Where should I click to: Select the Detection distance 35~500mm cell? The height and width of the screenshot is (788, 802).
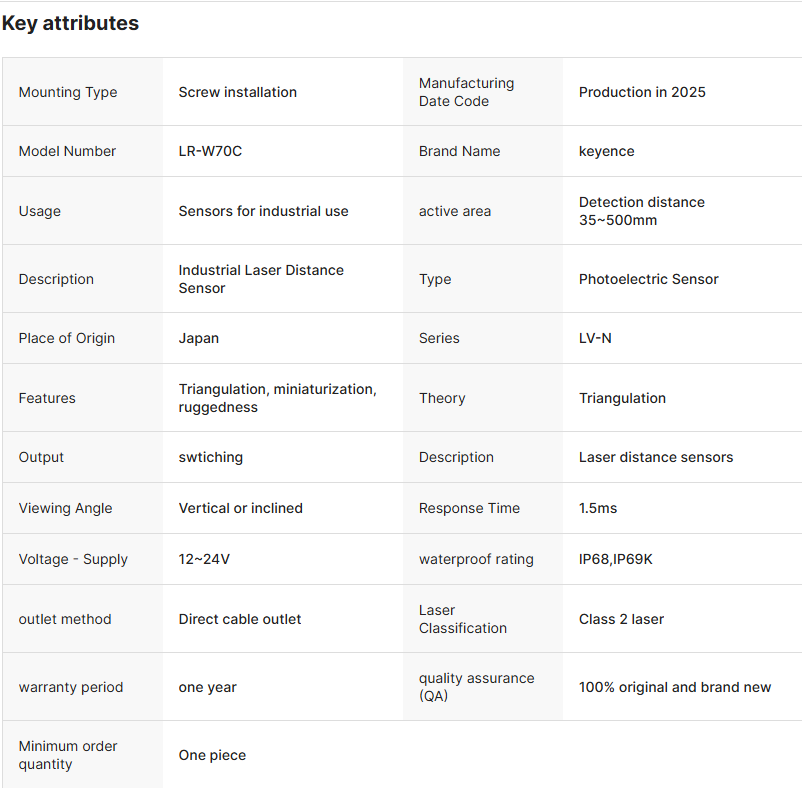pyautogui.click(x=641, y=211)
